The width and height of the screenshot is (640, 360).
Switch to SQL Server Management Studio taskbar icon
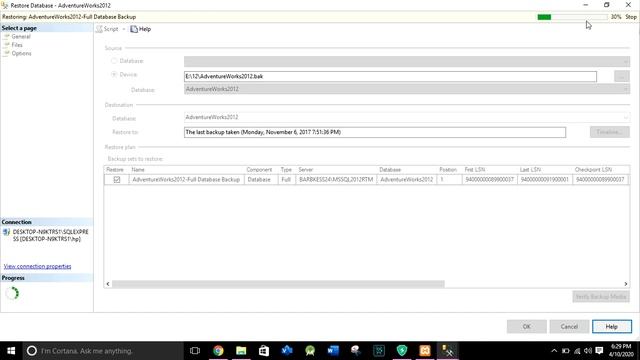[x=448, y=351]
